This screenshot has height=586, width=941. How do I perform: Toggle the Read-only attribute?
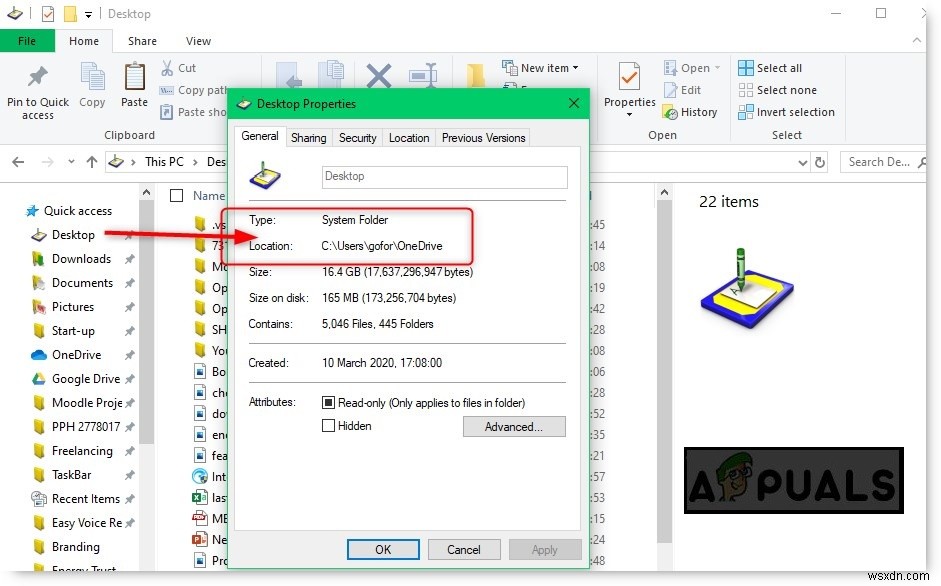pos(328,402)
